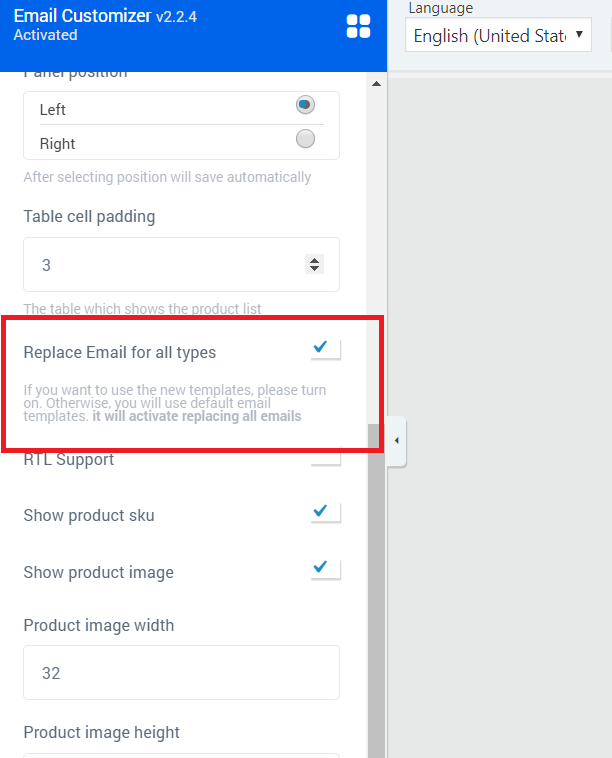Click the Activated status text
Image resolution: width=612 pixels, height=758 pixels.
pyautogui.click(x=45, y=35)
